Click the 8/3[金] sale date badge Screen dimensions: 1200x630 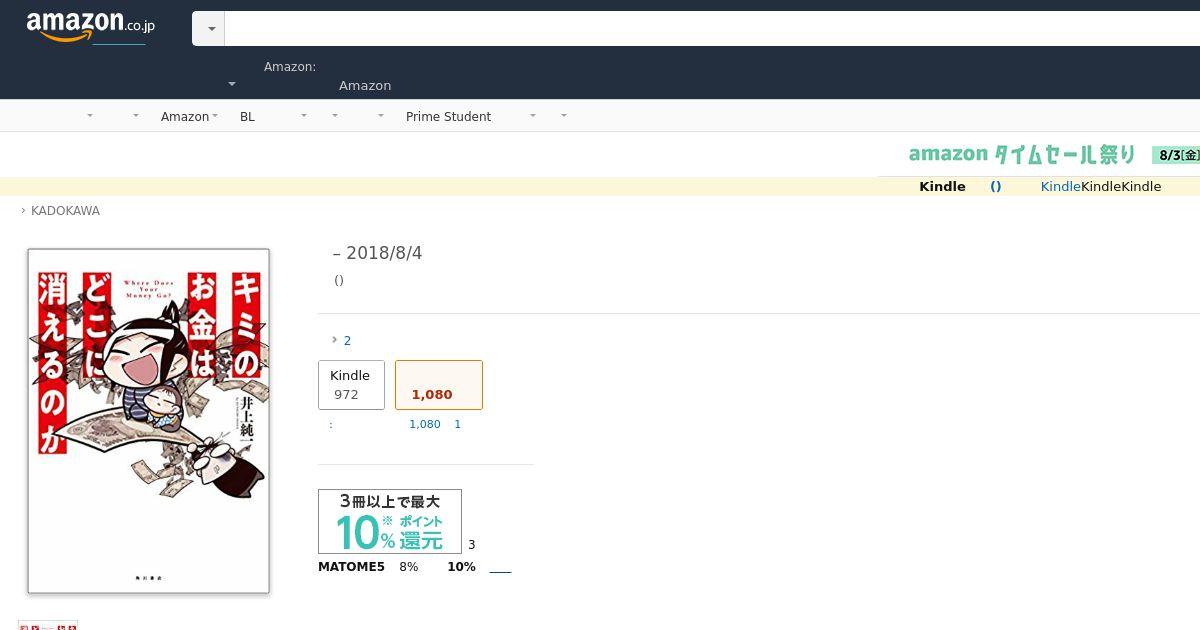click(1176, 155)
